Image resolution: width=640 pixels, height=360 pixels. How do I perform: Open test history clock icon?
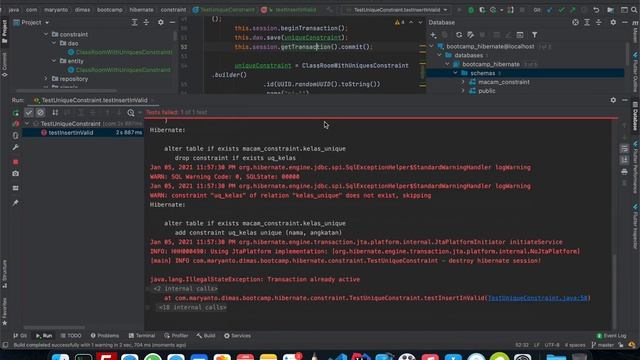click(131, 112)
